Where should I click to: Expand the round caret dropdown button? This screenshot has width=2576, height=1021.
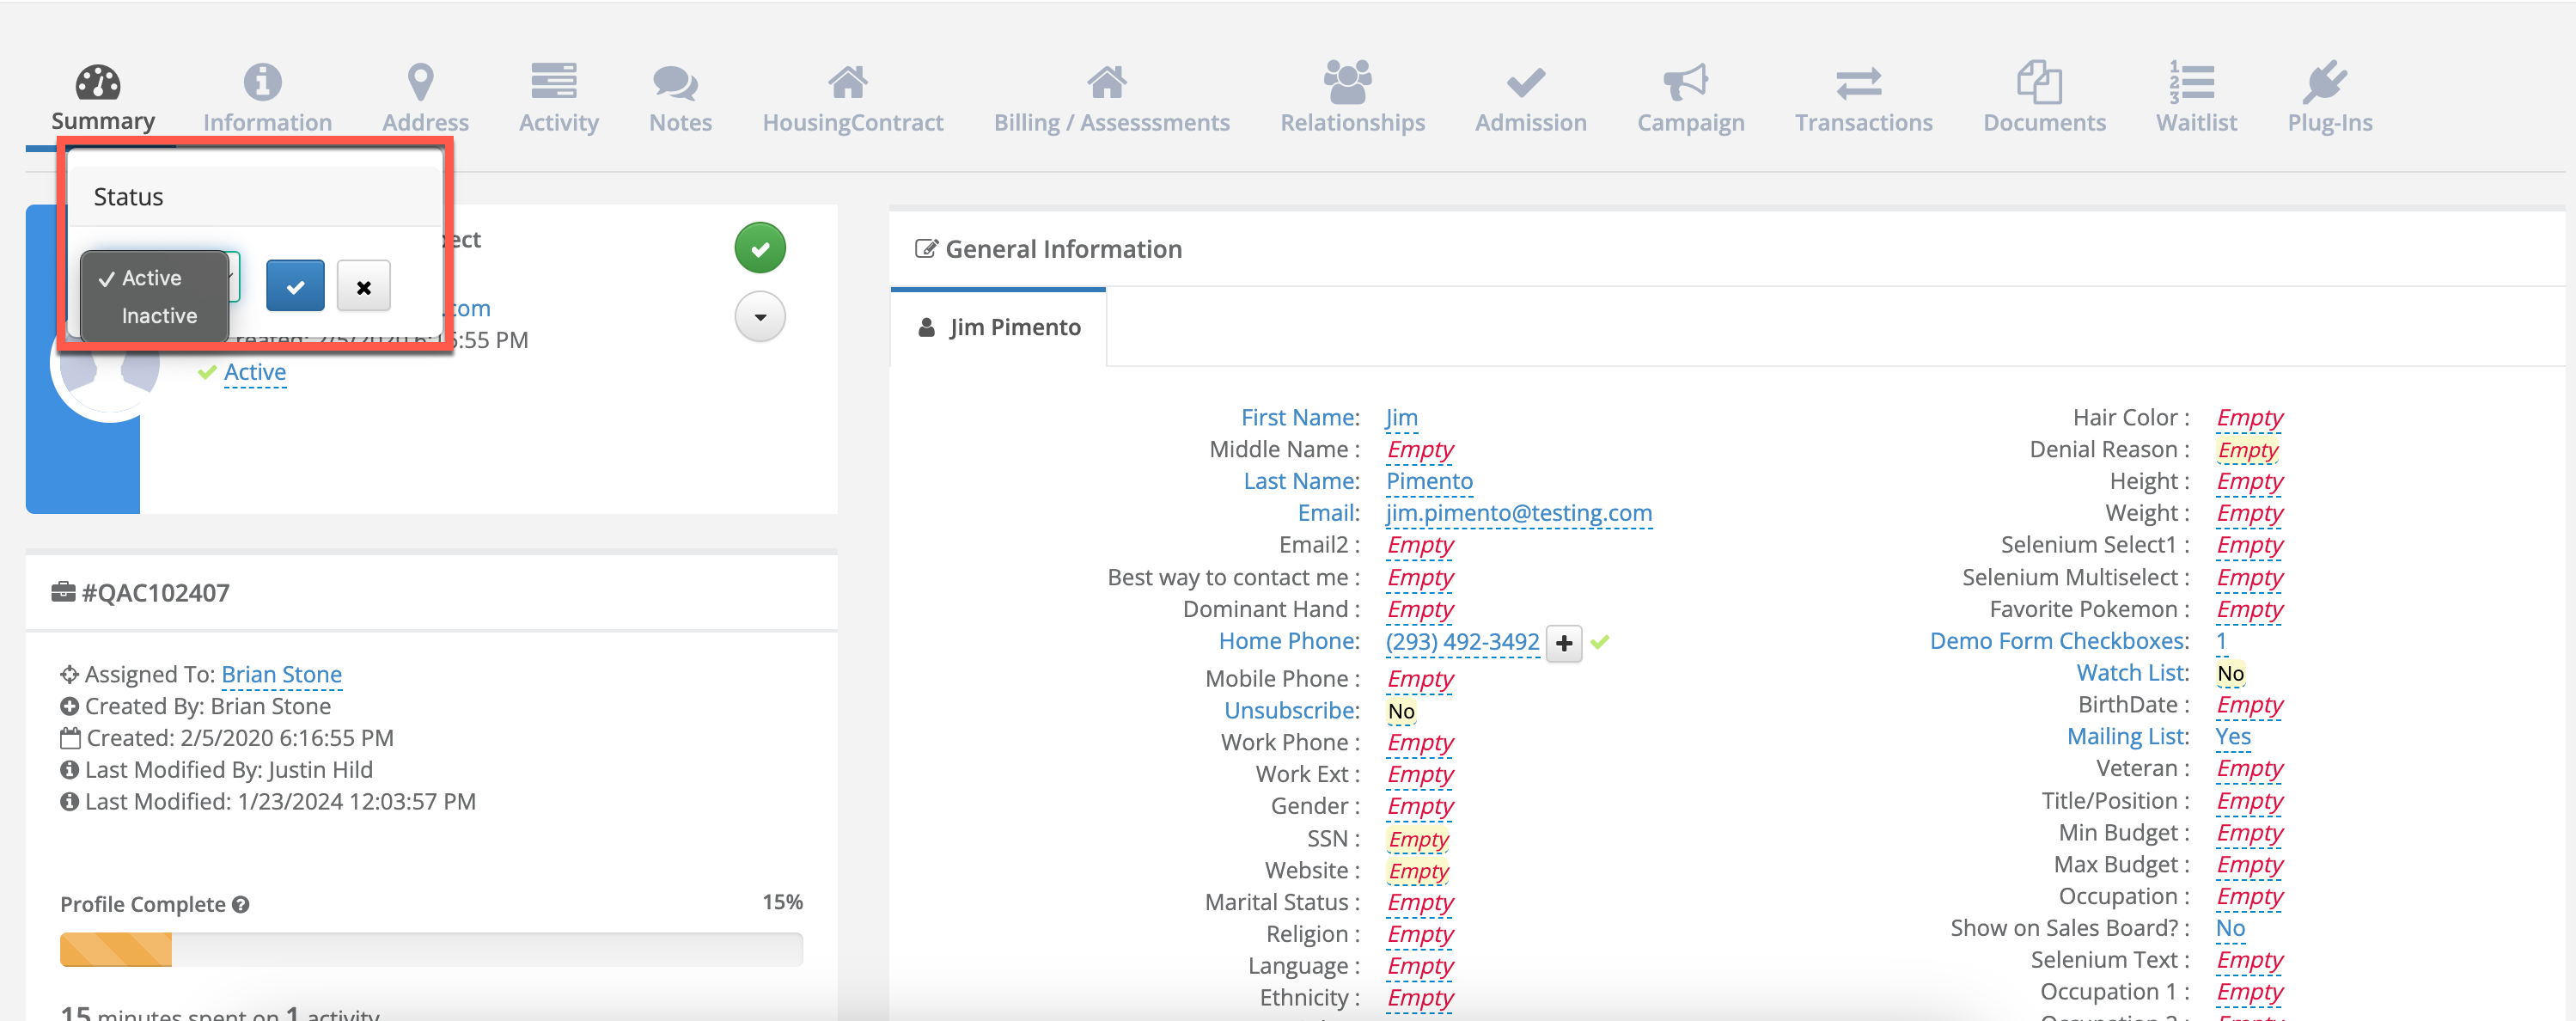click(x=760, y=317)
